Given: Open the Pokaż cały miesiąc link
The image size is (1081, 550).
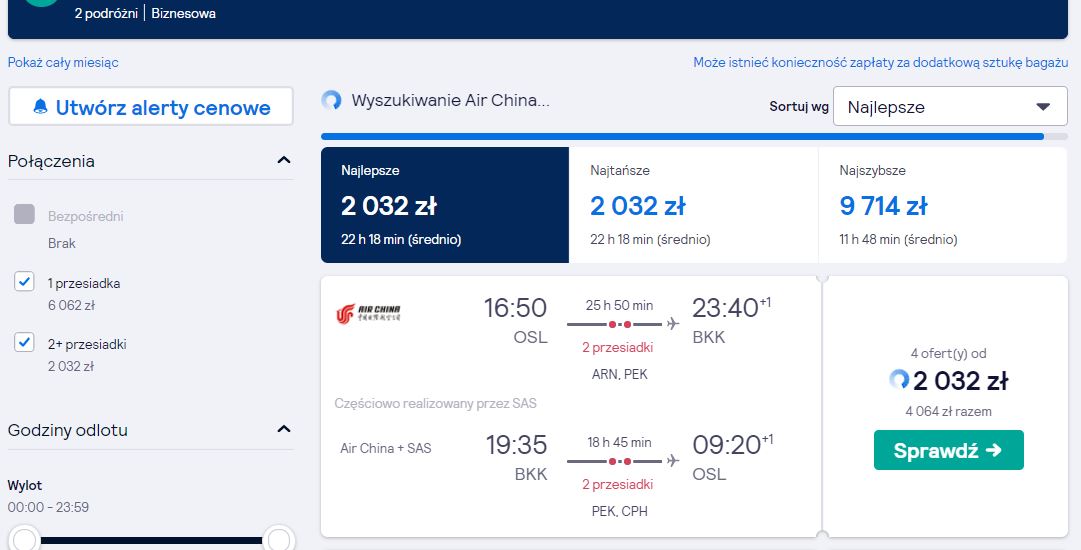Looking at the screenshot, I should point(63,62).
